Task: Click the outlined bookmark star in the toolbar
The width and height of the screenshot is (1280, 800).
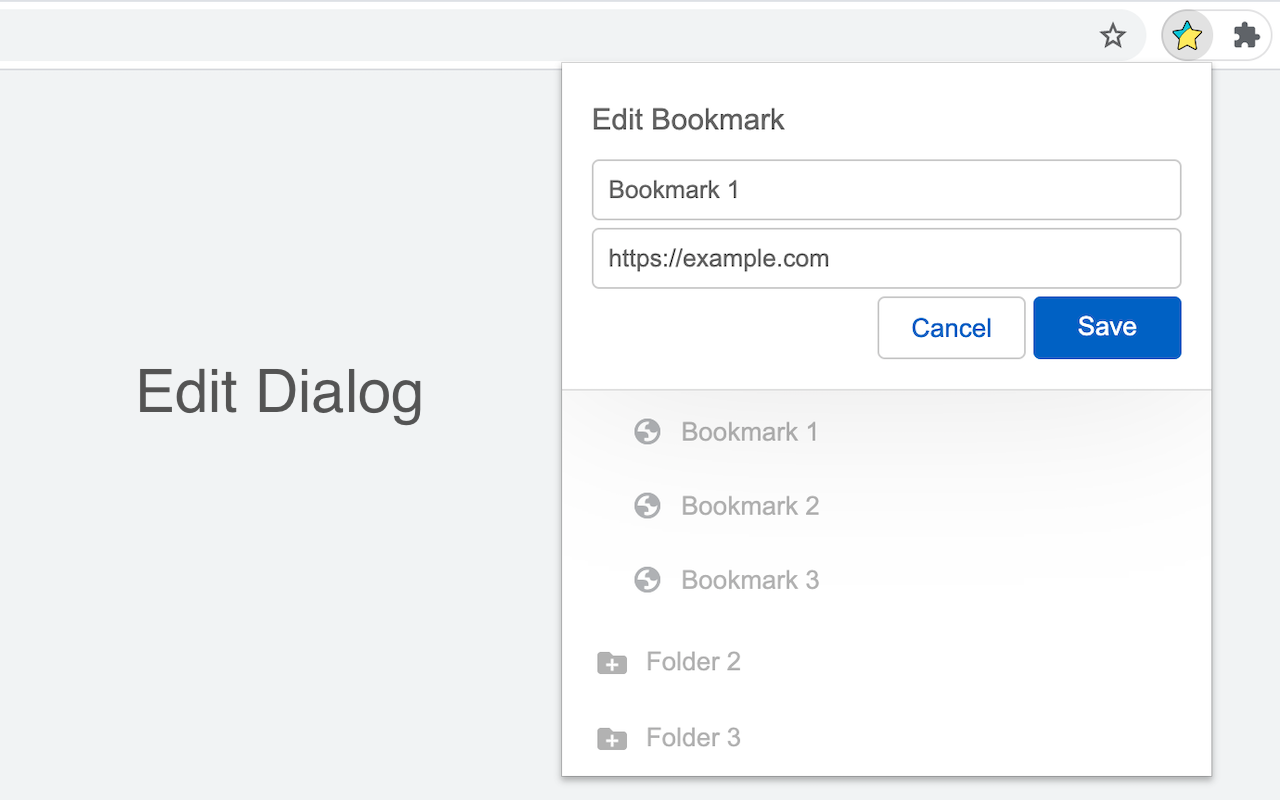Action: pos(1113,35)
